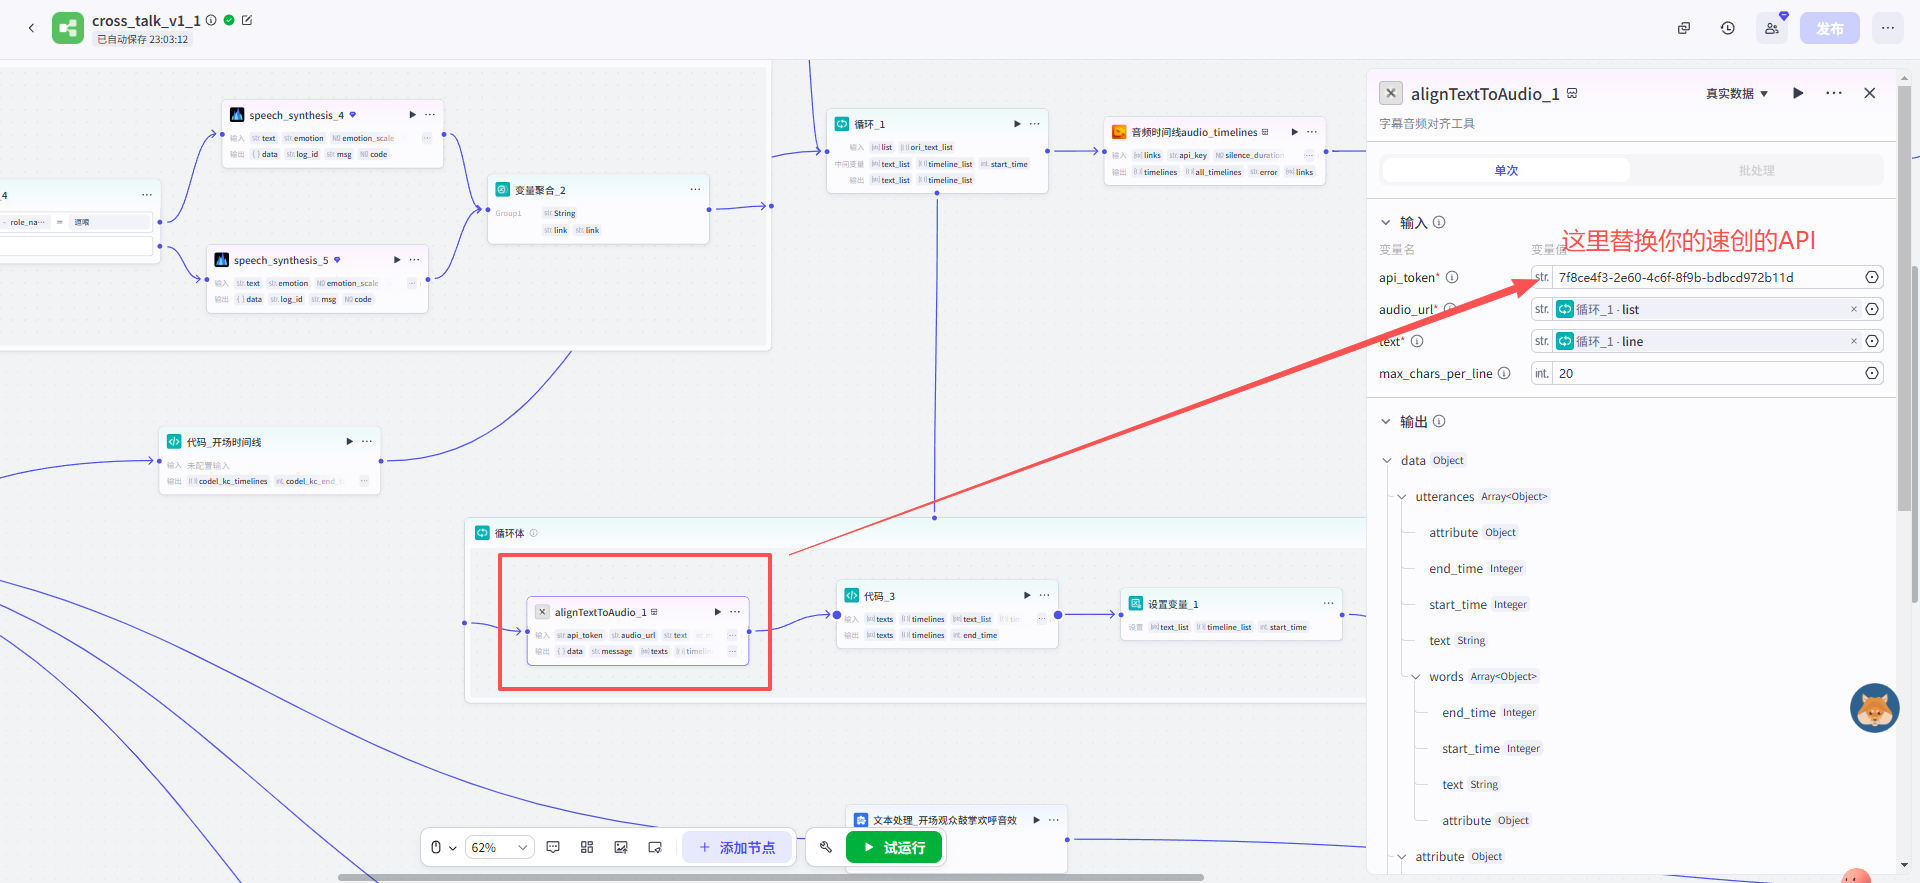This screenshot has width=1920, height=883.
Task: Click the auto-layout grid icon in toolbar
Action: pyautogui.click(x=587, y=847)
